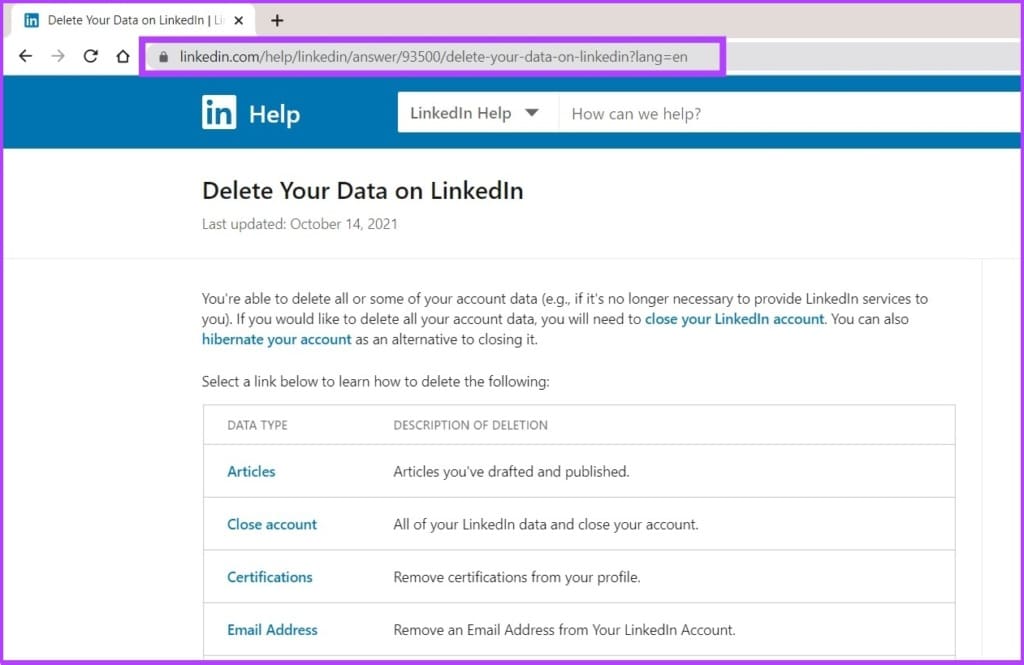Click the How can we help search box
Image resolution: width=1024 pixels, height=665 pixels.
pos(790,114)
